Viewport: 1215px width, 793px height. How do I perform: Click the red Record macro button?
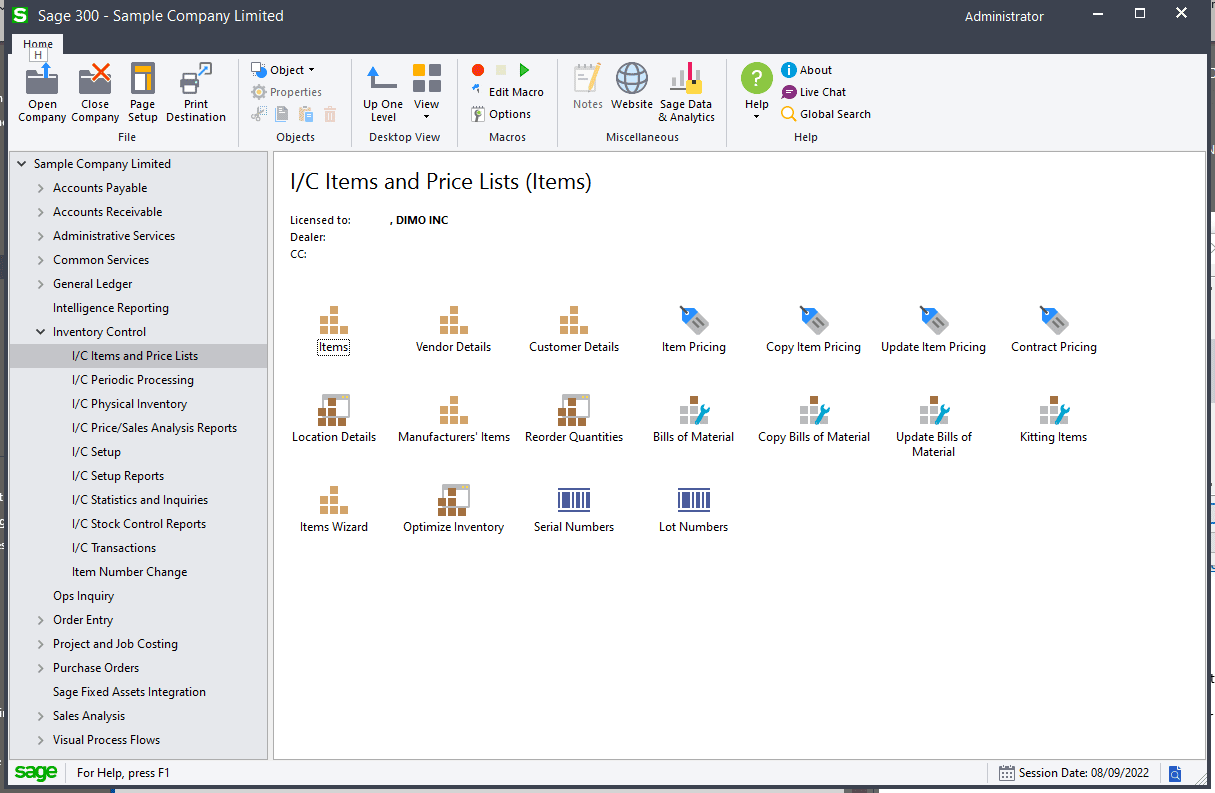478,70
